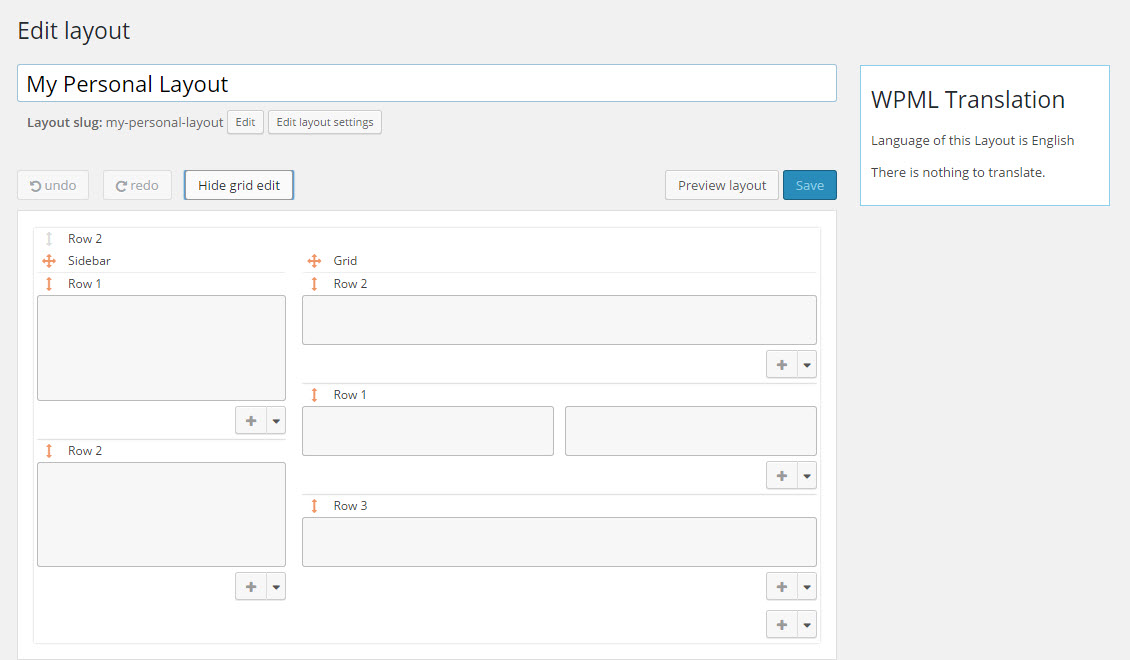
Task: Click the Grid move icon
Action: [312, 260]
